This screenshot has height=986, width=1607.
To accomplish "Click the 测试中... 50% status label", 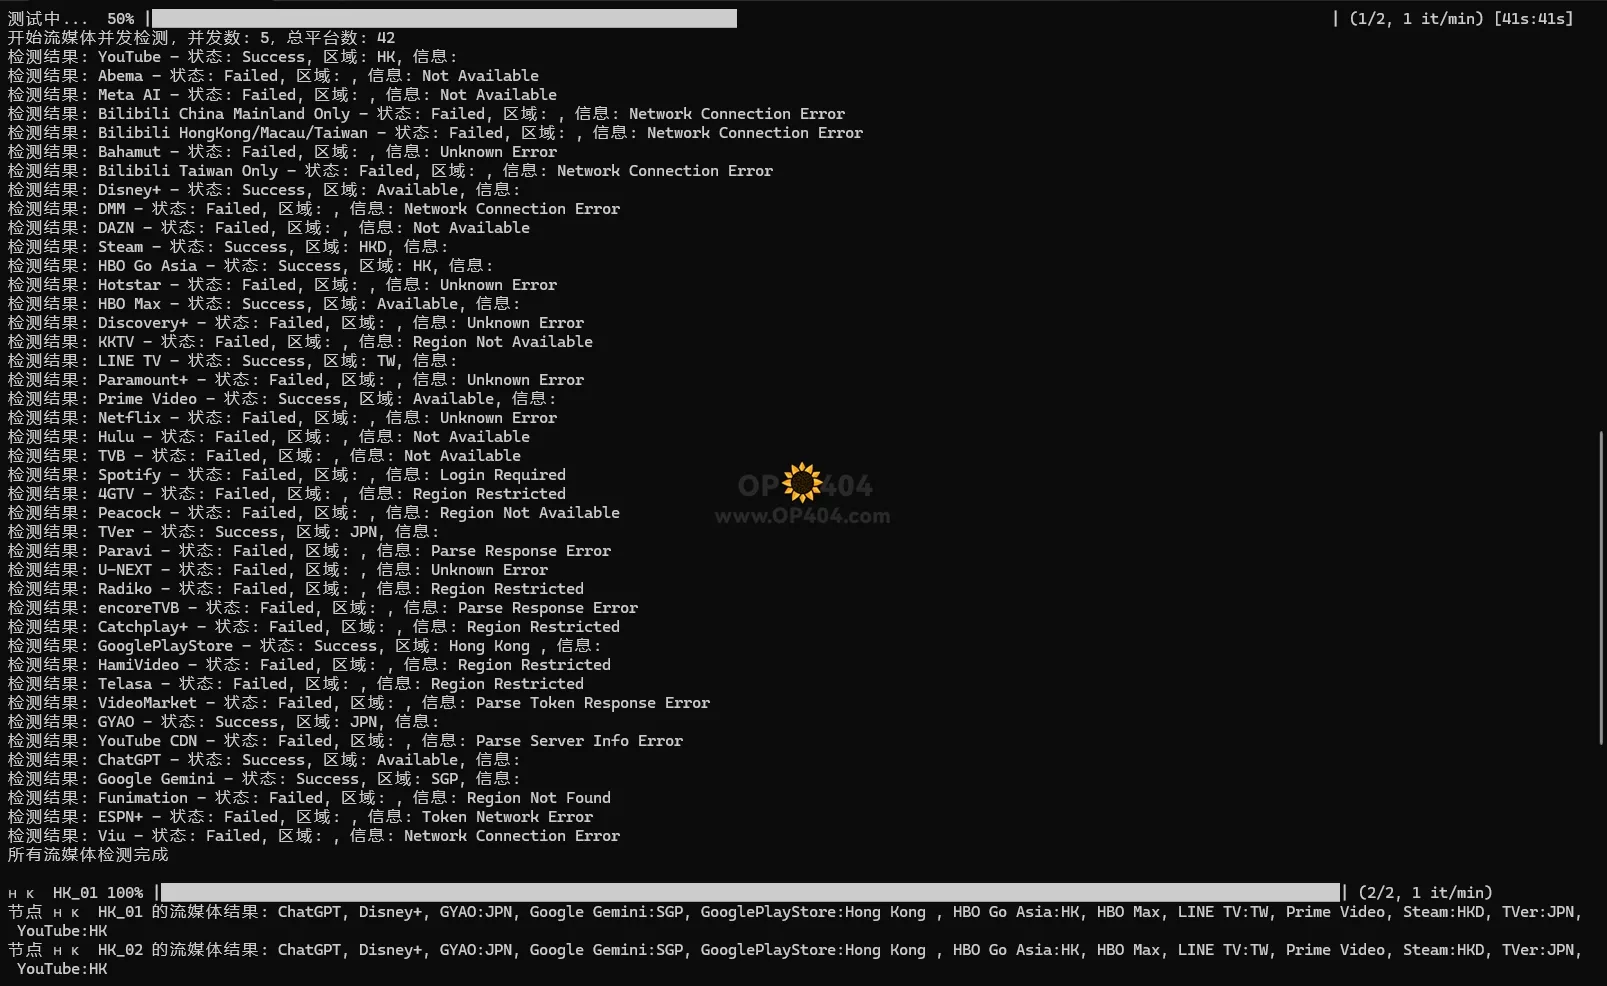I will click(71, 19).
